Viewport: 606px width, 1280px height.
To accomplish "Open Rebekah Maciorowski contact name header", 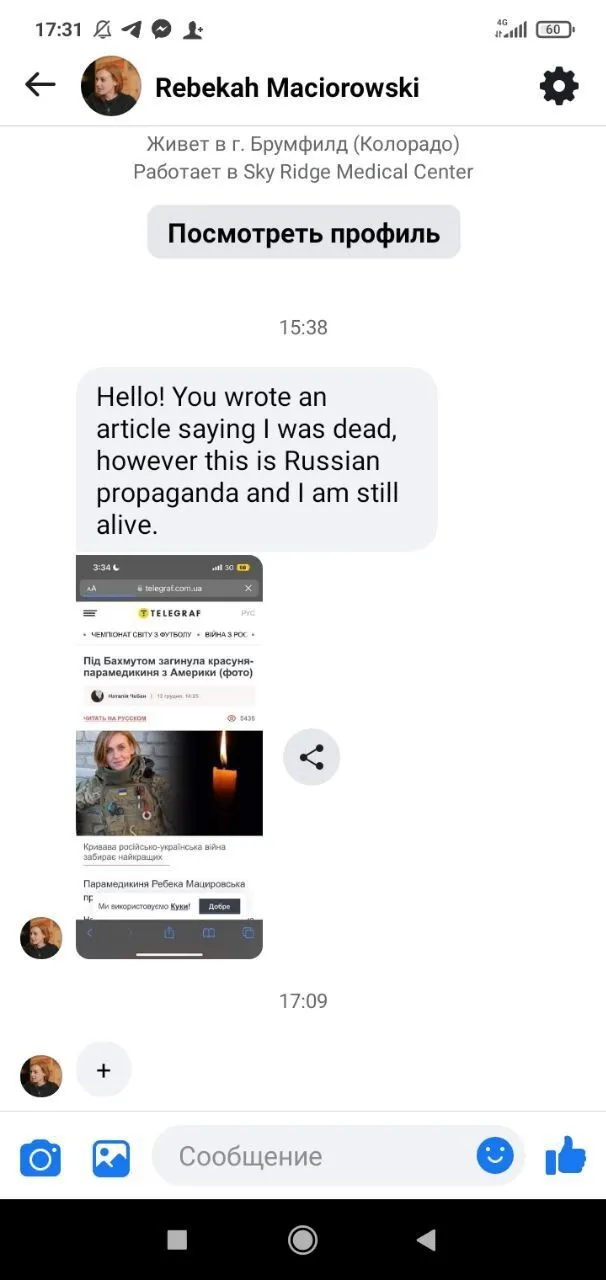I will (x=287, y=87).
